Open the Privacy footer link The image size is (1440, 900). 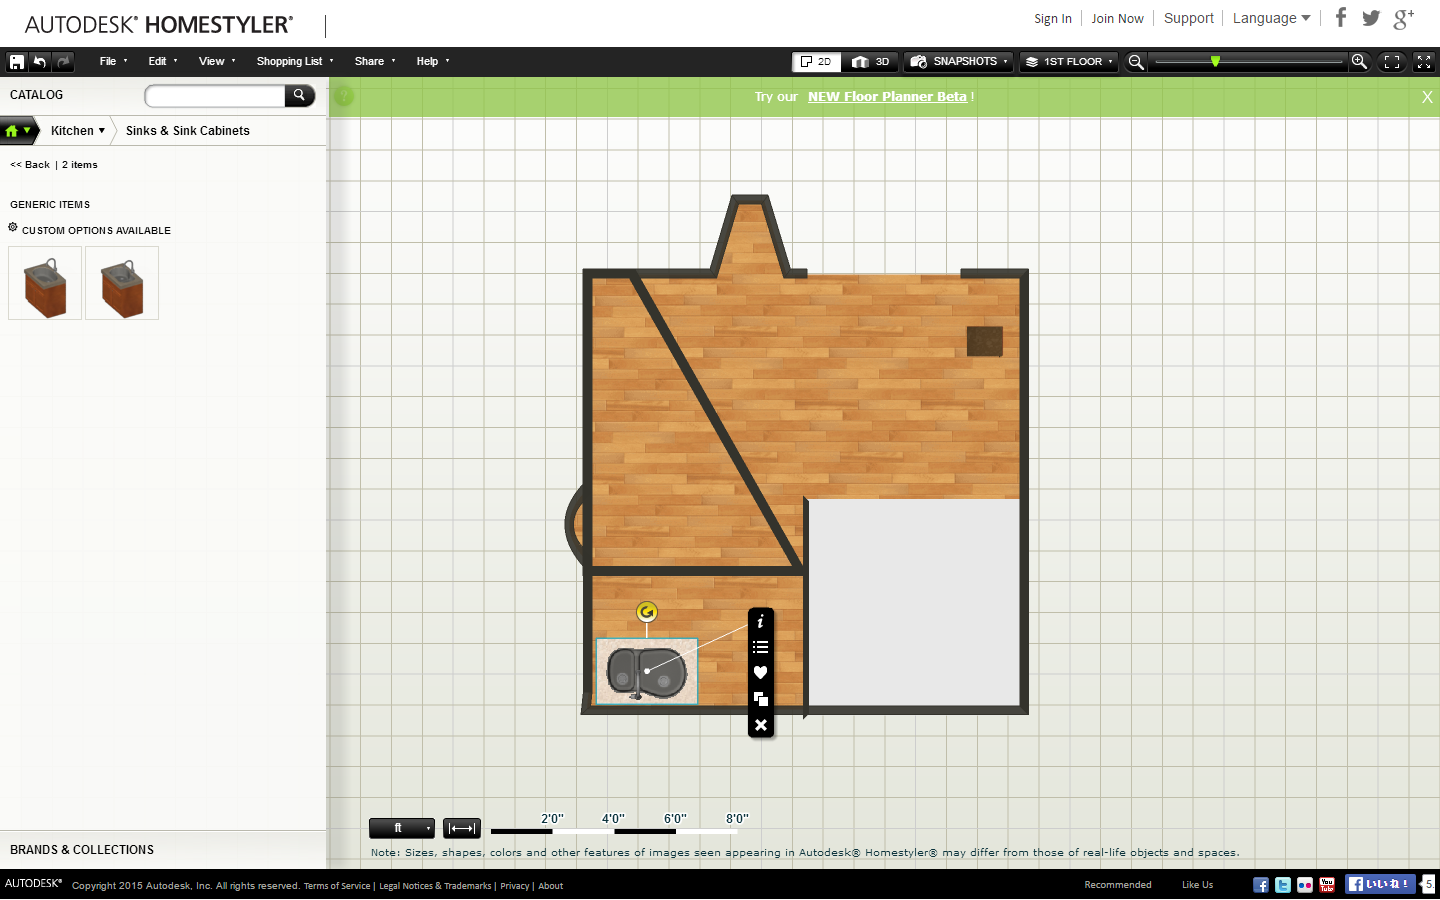tap(515, 886)
